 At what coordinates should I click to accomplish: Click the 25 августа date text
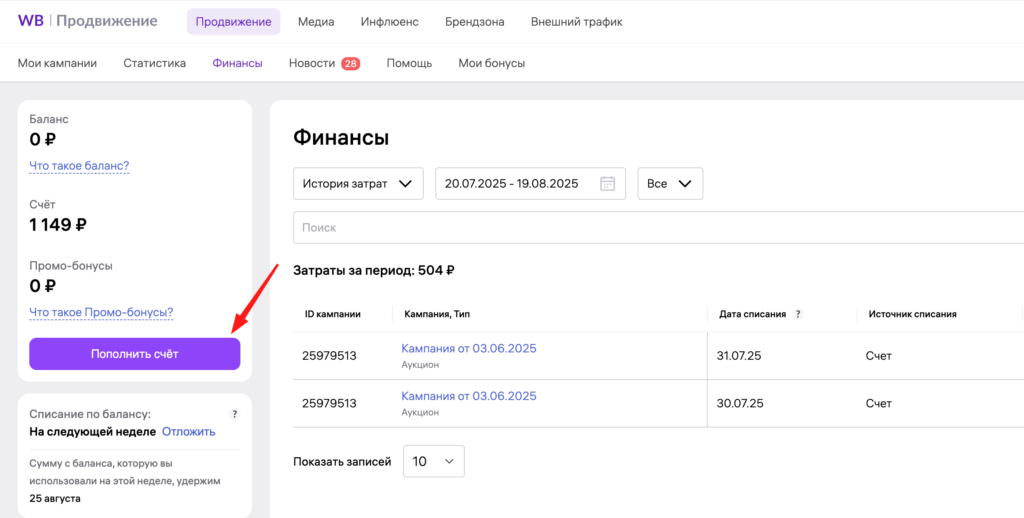point(55,498)
